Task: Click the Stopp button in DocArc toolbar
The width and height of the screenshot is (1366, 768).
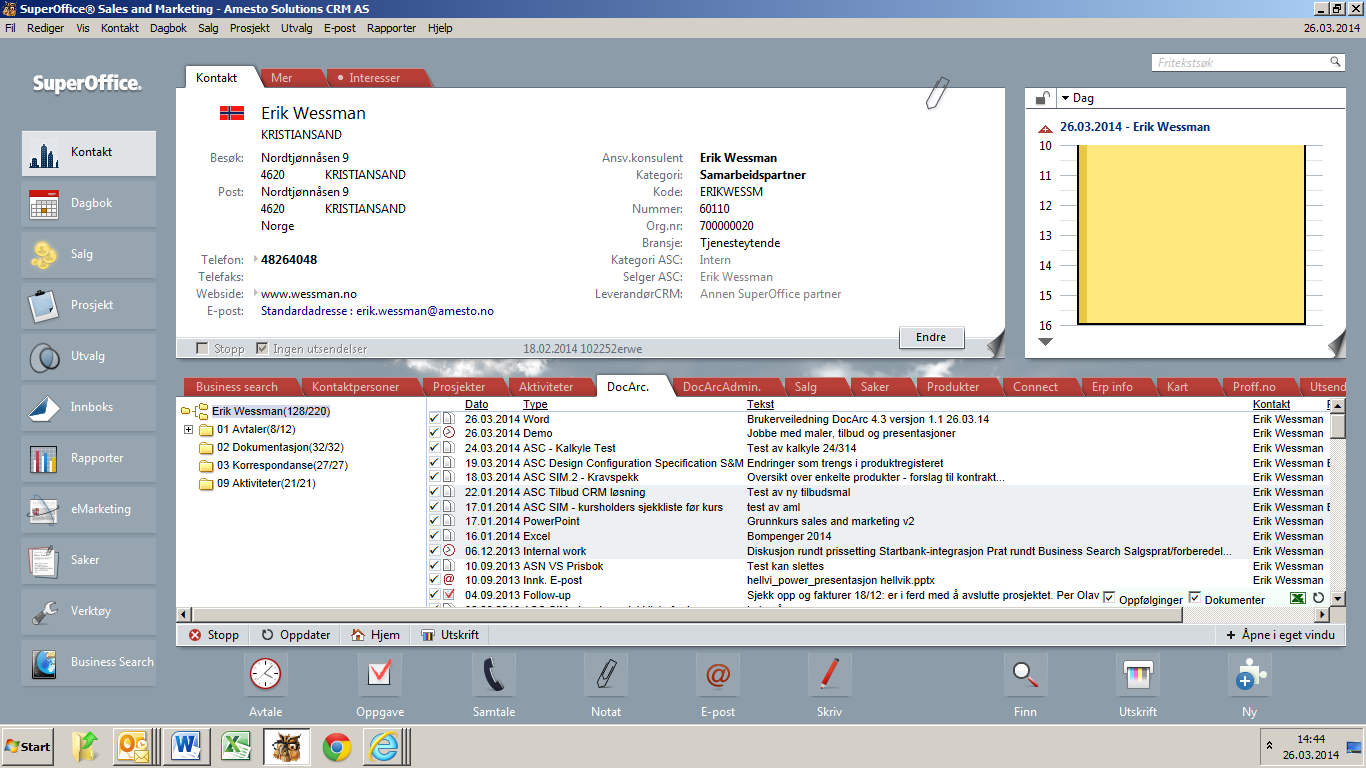Action: point(214,635)
